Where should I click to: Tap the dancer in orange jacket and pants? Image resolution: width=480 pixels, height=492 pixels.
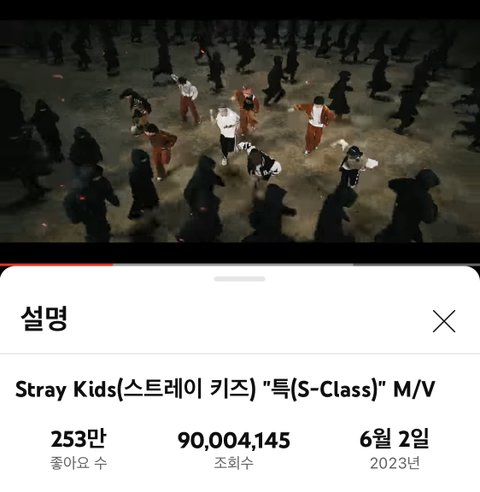coord(314,124)
